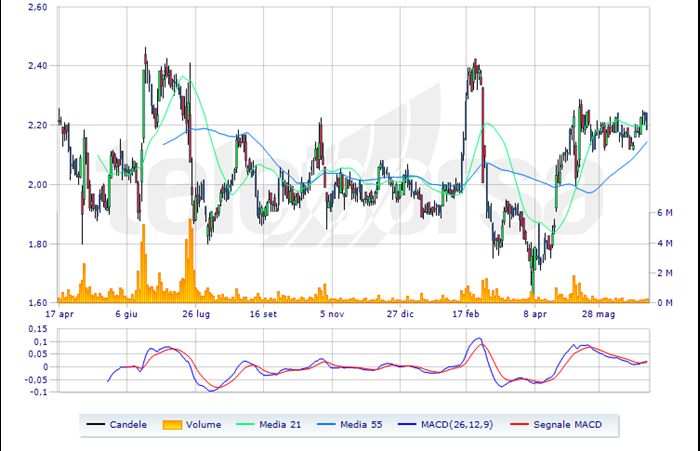The height and width of the screenshot is (451, 700).
Task: Click the orange Volume legend swatch
Action: click(172, 425)
